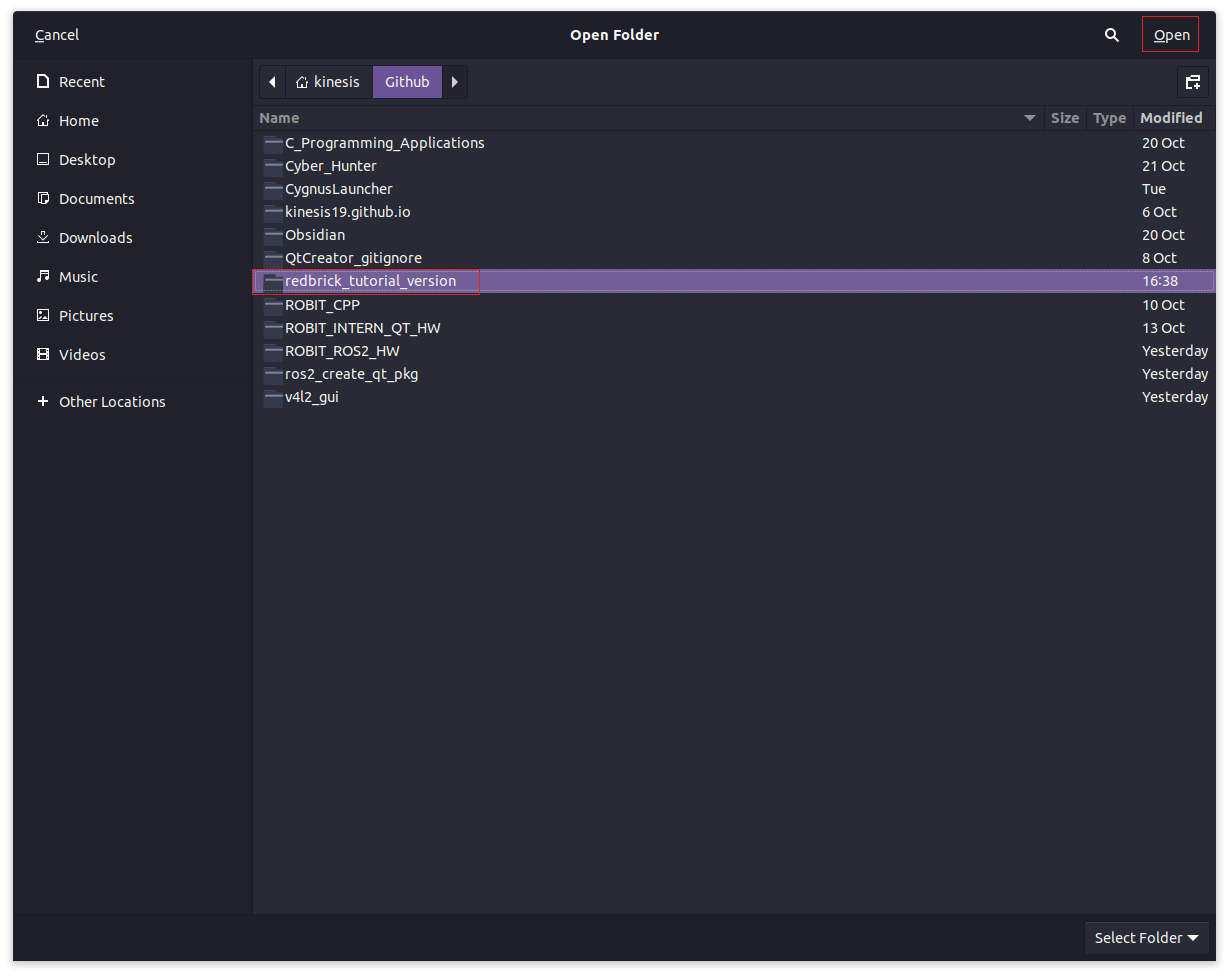Viewport: 1229px width, 976px height.
Task: Select the text QtCreator_gitignore
Action: [x=353, y=258]
